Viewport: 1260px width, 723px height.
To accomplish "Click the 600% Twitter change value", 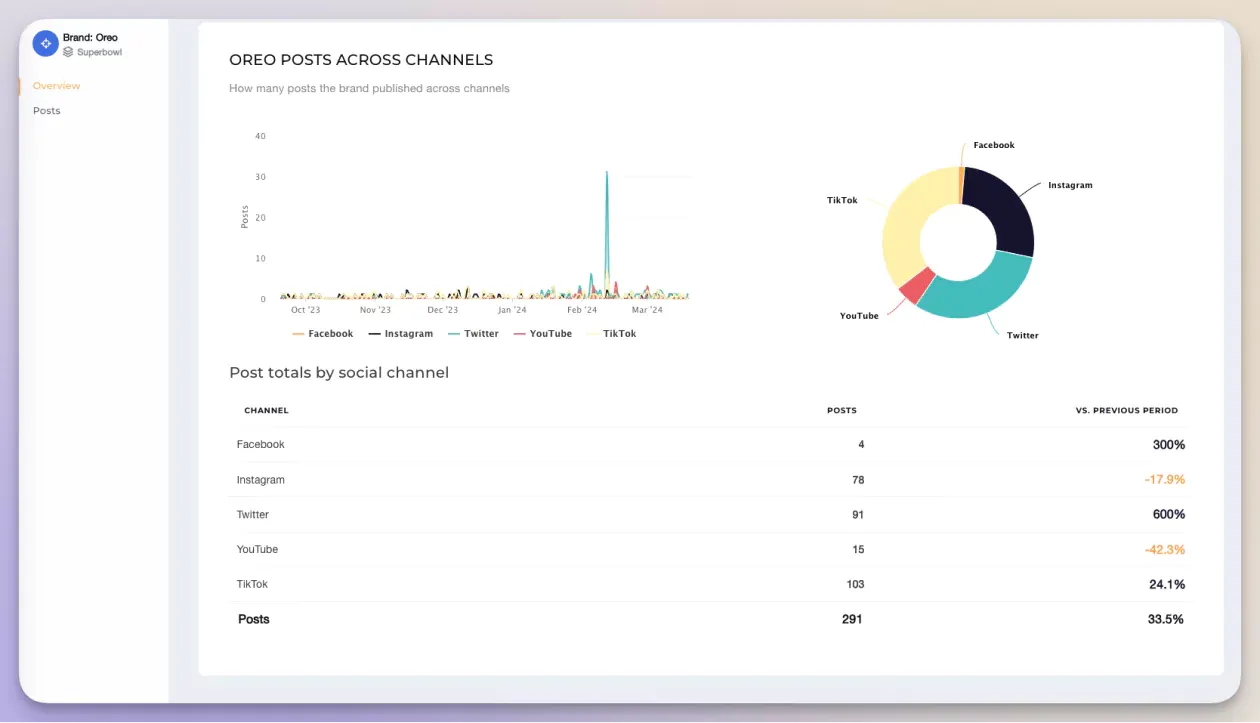I will [x=1169, y=515].
